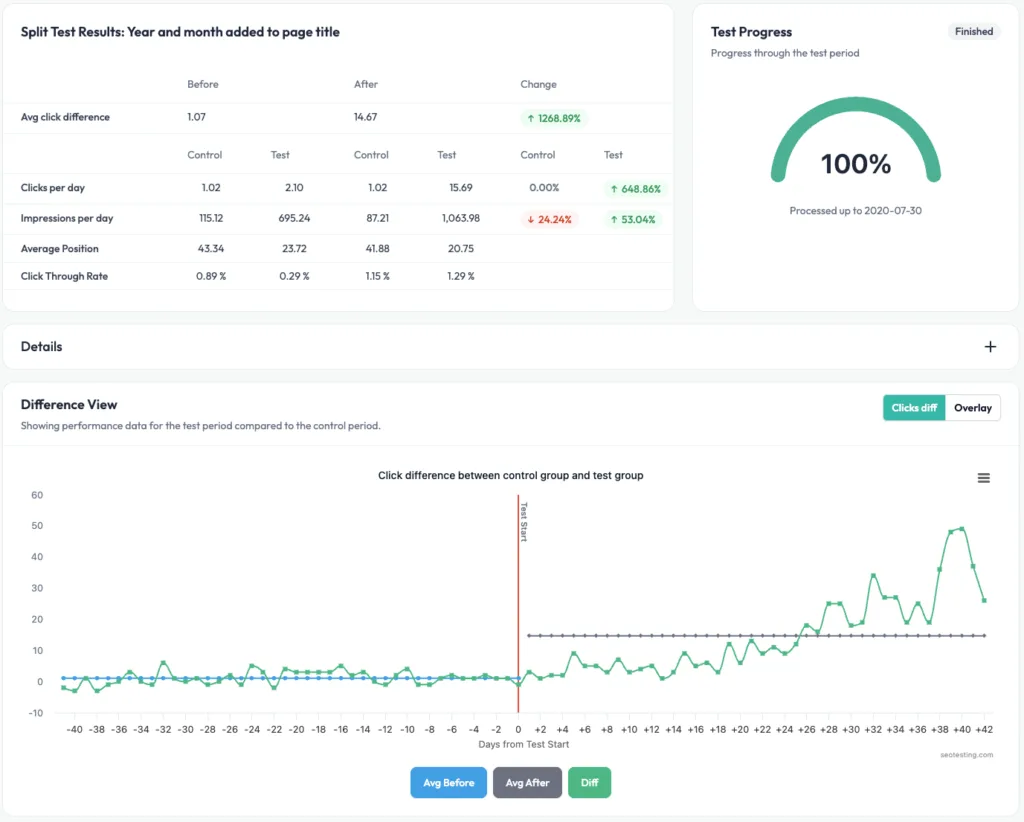Toggle the Diff series visibility
Screen dimensions: 1024x822
click(x=589, y=783)
